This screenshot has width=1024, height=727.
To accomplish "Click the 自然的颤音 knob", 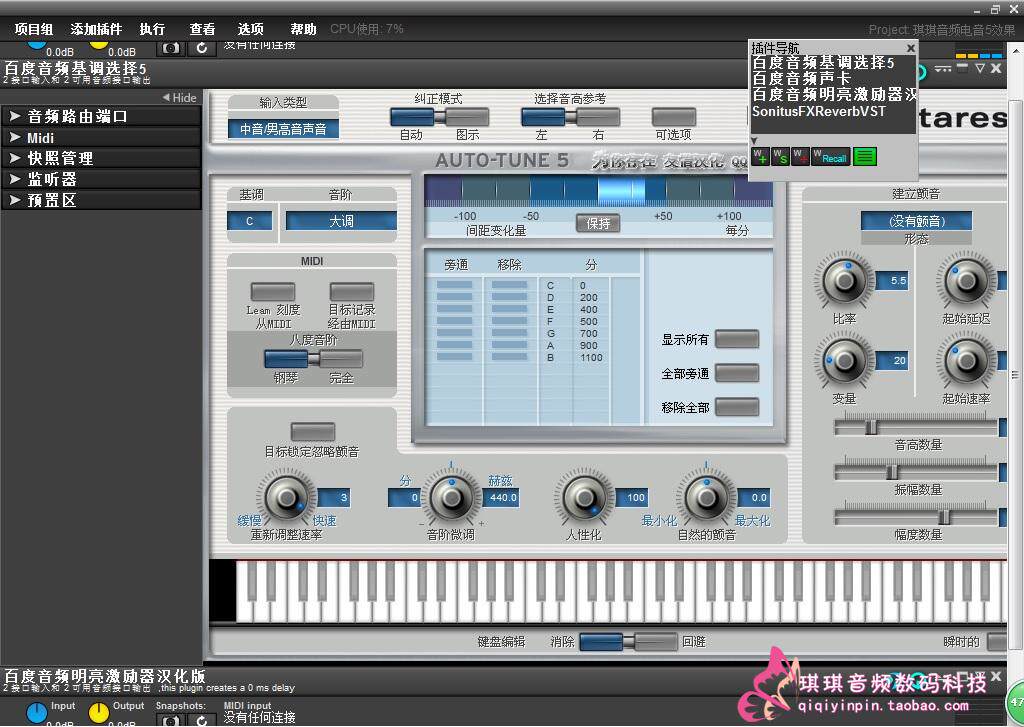I will (706, 498).
